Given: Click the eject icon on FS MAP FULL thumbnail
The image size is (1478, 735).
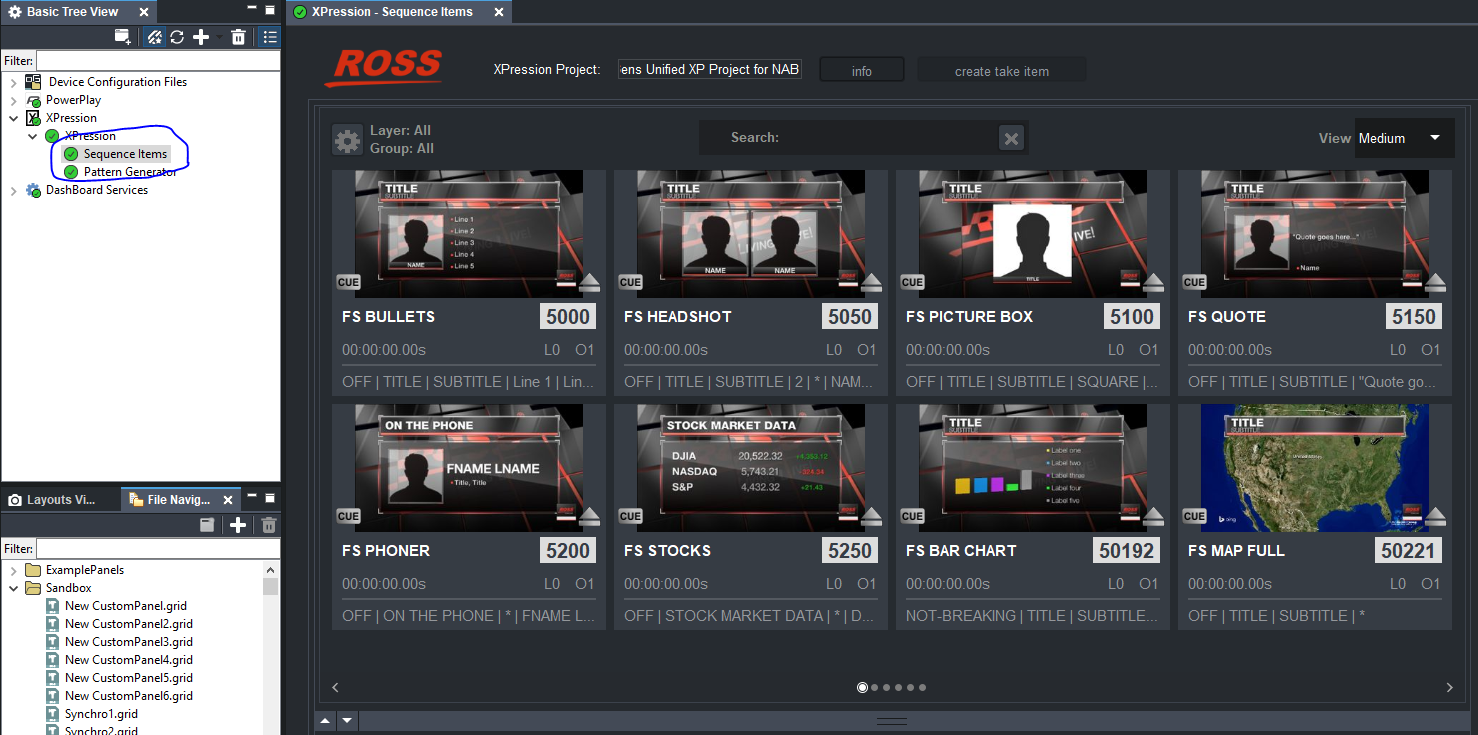Looking at the screenshot, I should tap(1436, 517).
